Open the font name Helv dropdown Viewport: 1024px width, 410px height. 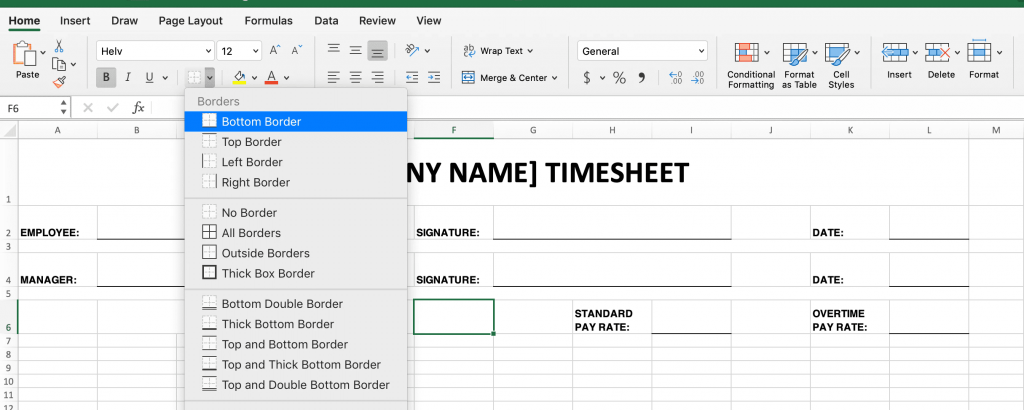208,51
